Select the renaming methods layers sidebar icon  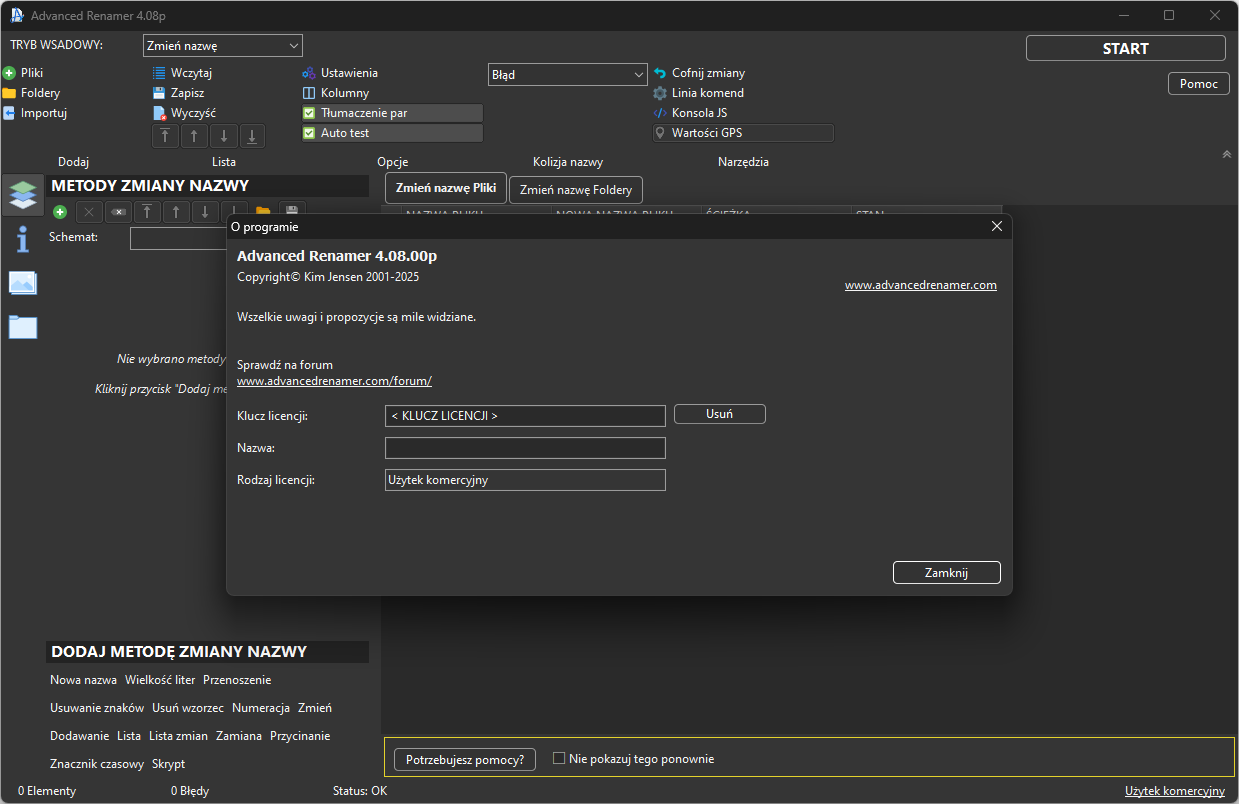23,196
